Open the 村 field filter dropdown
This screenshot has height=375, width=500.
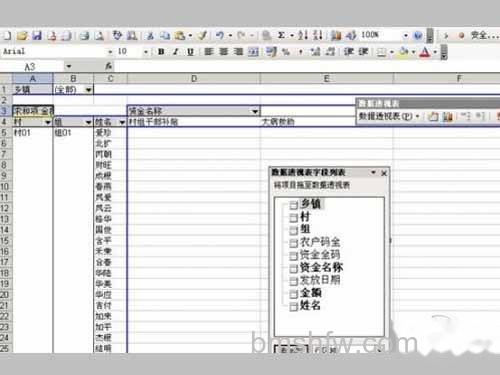tap(48, 122)
